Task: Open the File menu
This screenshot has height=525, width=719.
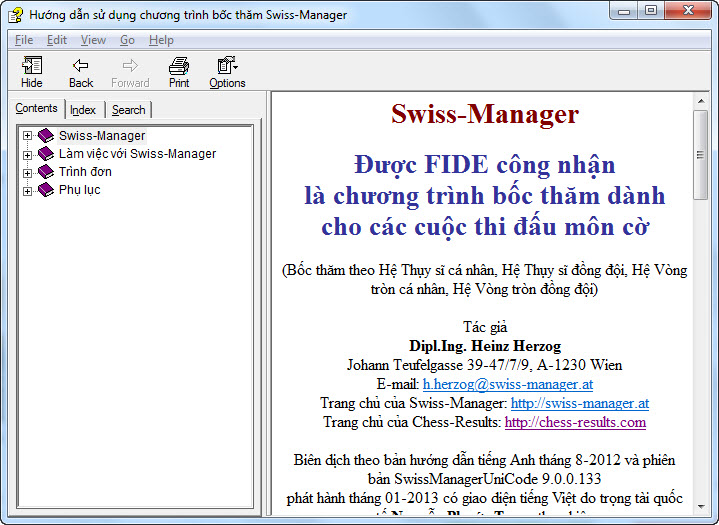Action: [x=24, y=40]
